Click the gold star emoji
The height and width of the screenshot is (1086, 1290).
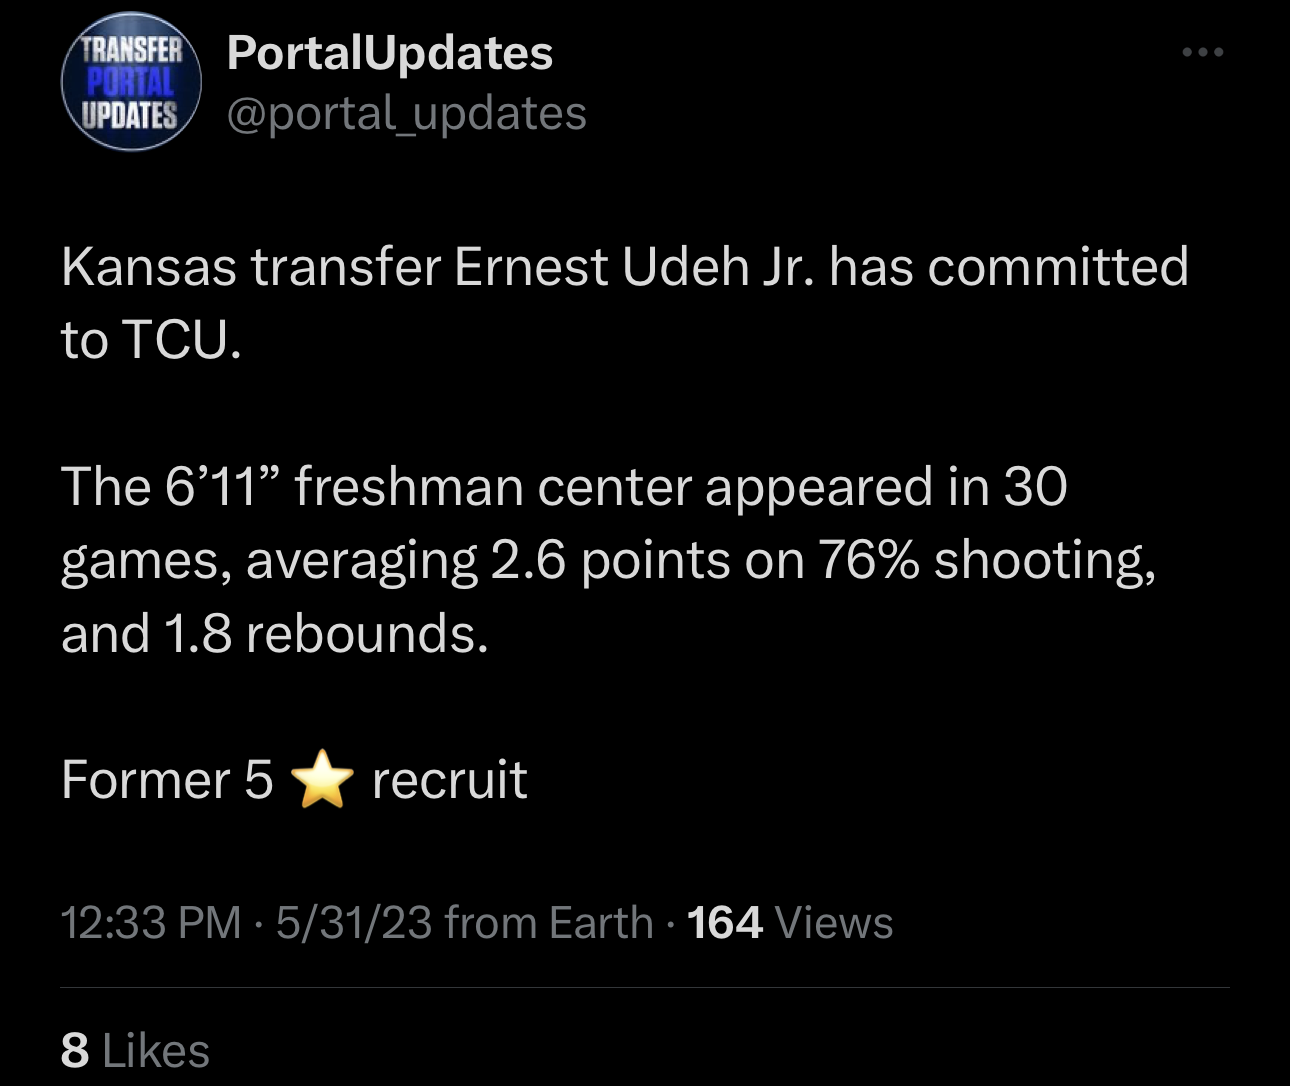(x=322, y=782)
